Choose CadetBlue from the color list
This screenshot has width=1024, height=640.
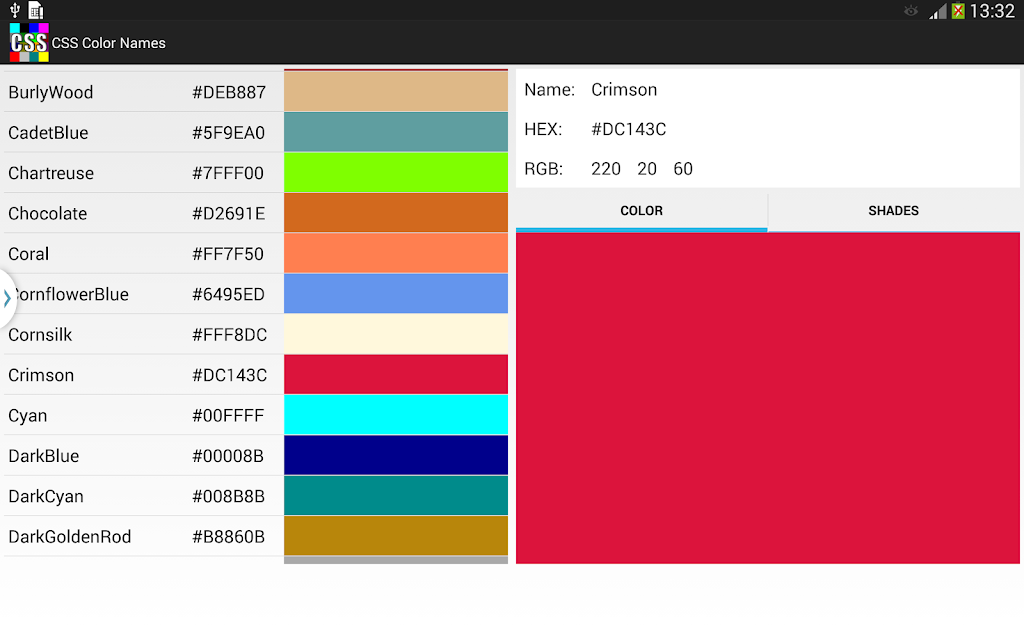pos(256,133)
